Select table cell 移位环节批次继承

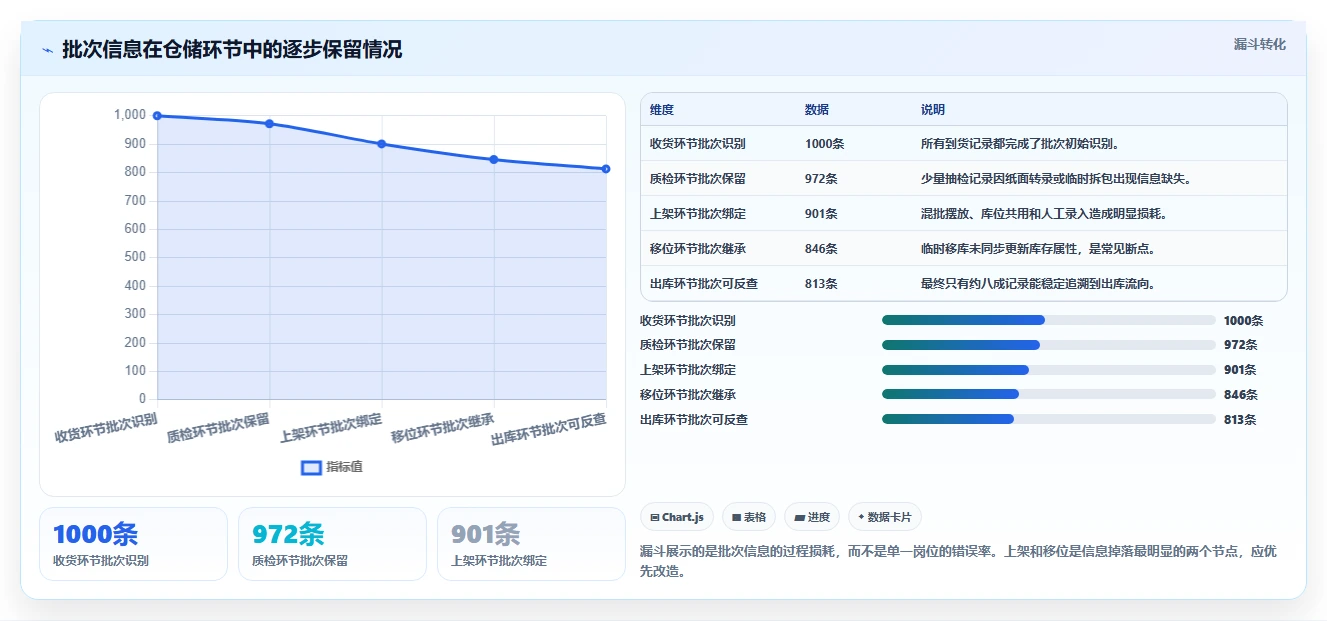[x=698, y=249]
